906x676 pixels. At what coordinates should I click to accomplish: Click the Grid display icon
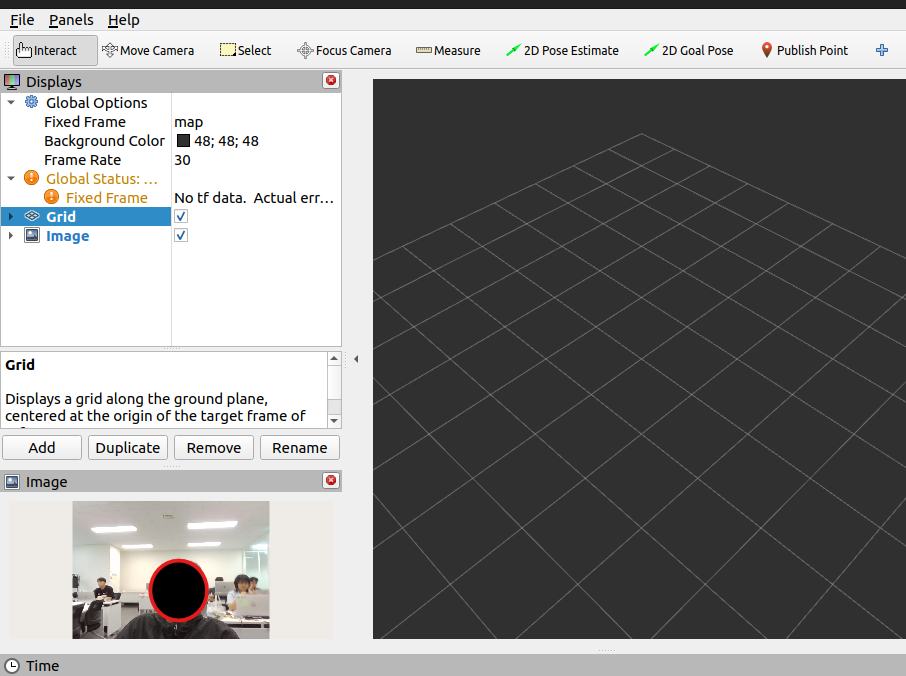[32, 216]
